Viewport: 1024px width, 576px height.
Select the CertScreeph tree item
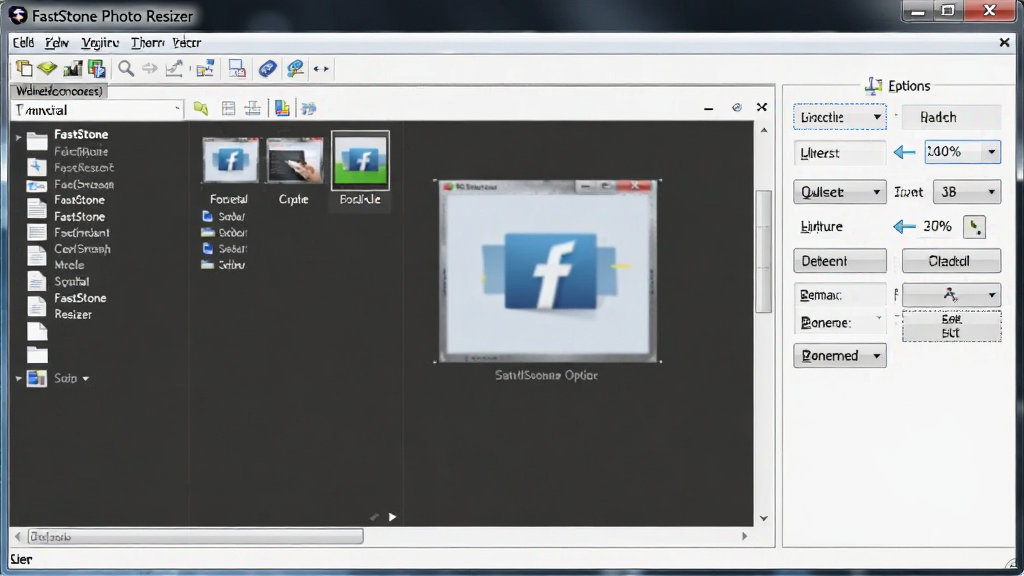[82, 249]
